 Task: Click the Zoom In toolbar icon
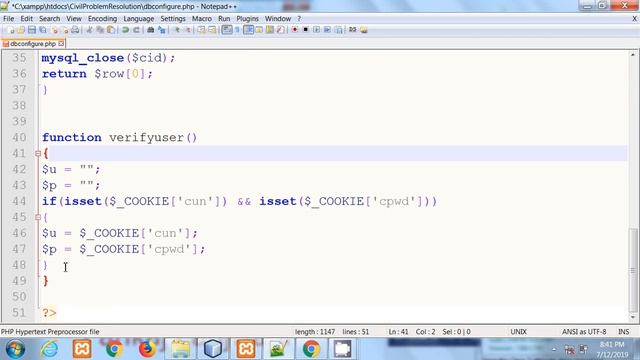[x=177, y=30]
